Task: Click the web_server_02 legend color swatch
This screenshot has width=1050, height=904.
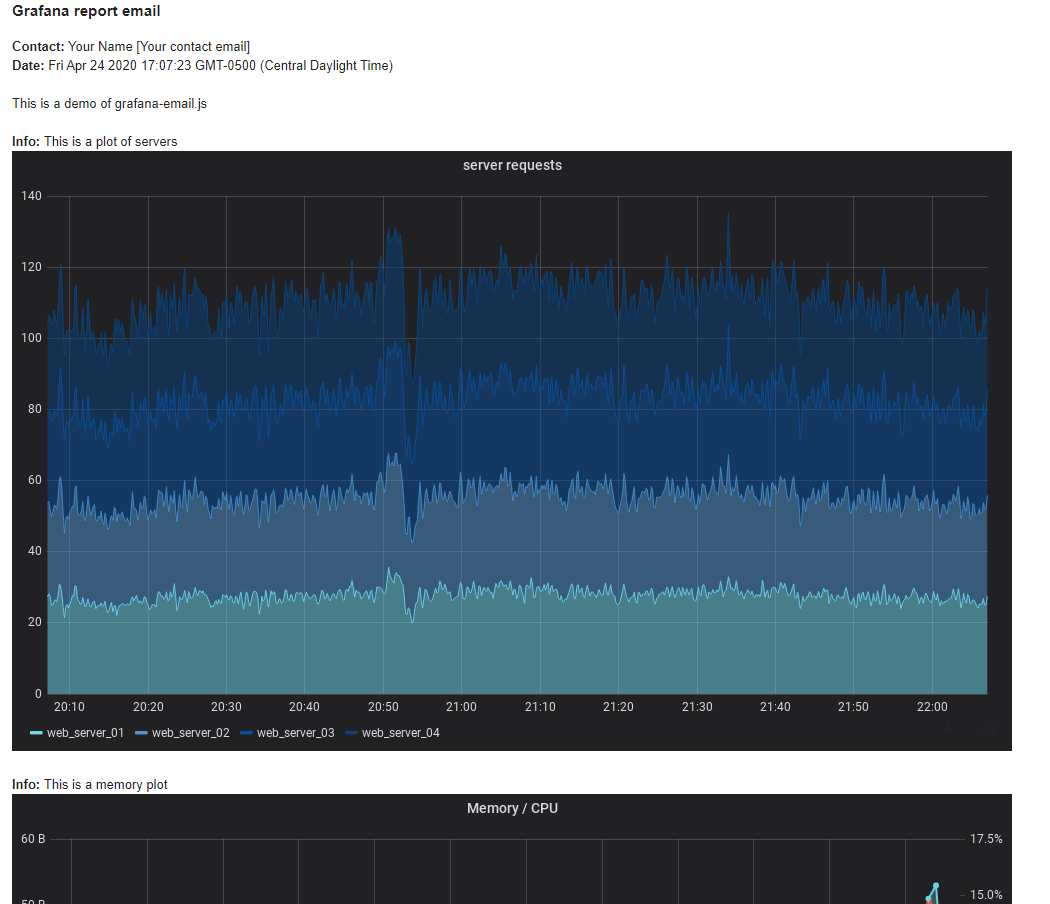Action: point(141,733)
